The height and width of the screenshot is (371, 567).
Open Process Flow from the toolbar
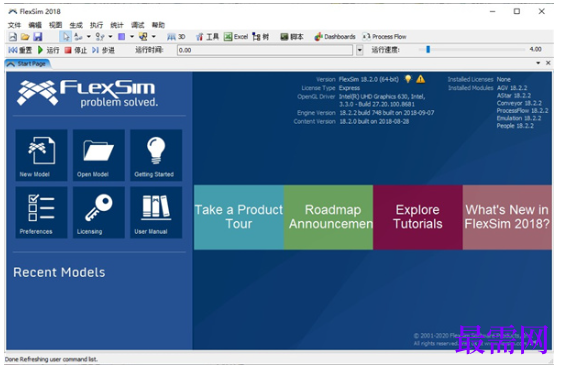click(x=385, y=37)
